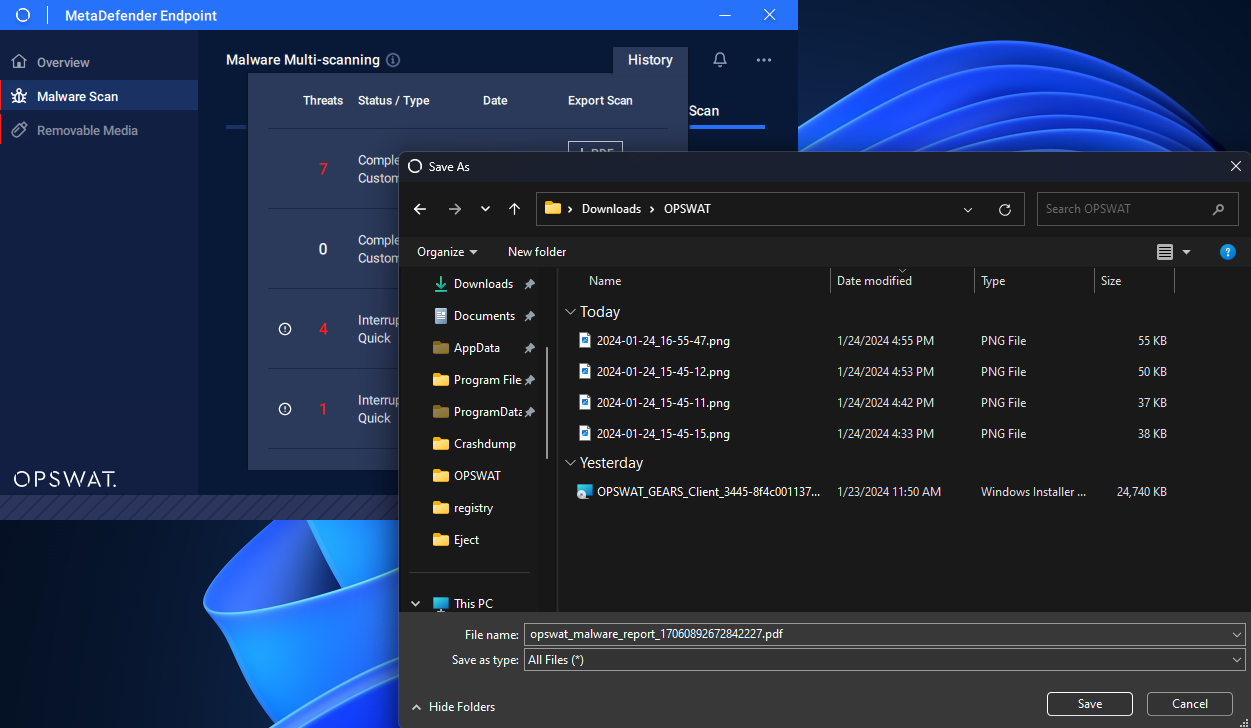Hide Folders in Save As dialog

coord(452,707)
